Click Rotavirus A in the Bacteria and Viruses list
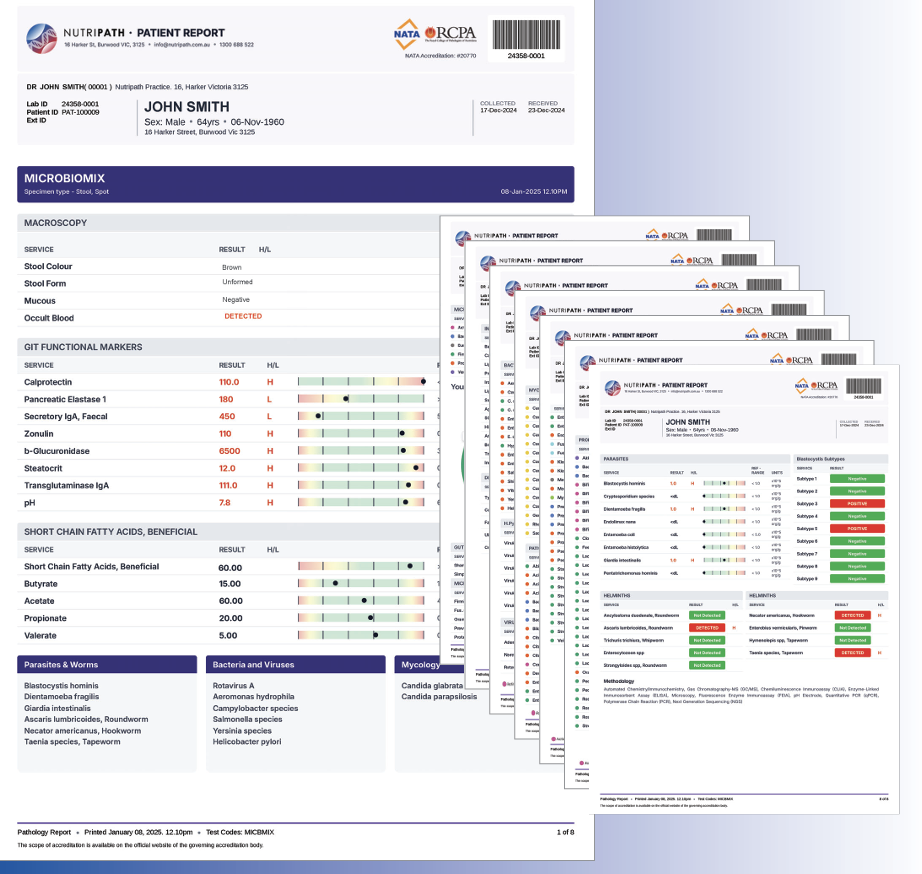922x874 pixels. coord(233,686)
